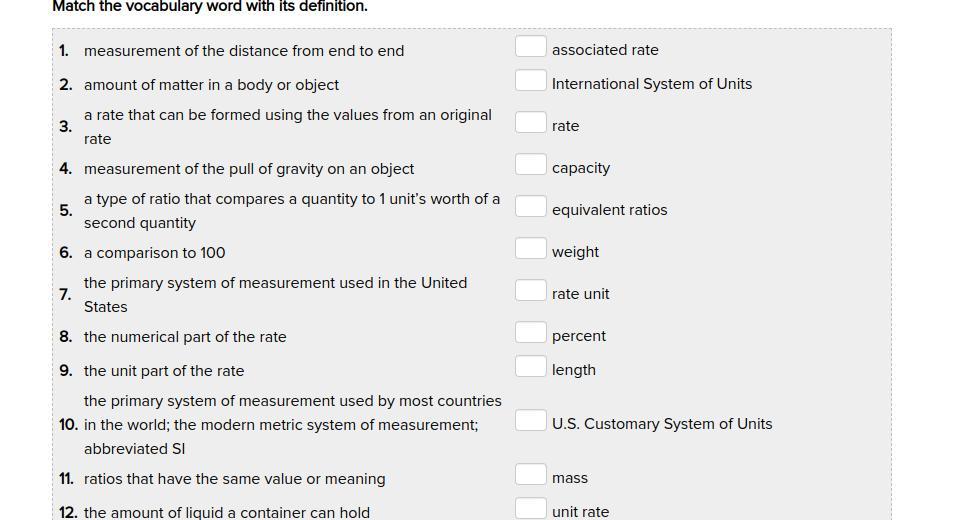Select the box next to 'International System of Units'
Viewport: 958px width, 520px height.
[x=530, y=81]
